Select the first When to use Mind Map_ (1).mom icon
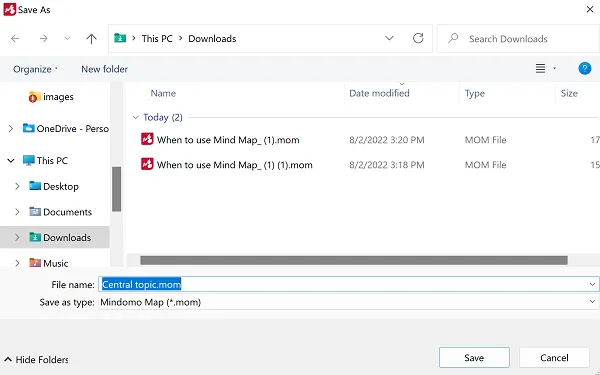This screenshot has height=375, width=600. pos(147,139)
